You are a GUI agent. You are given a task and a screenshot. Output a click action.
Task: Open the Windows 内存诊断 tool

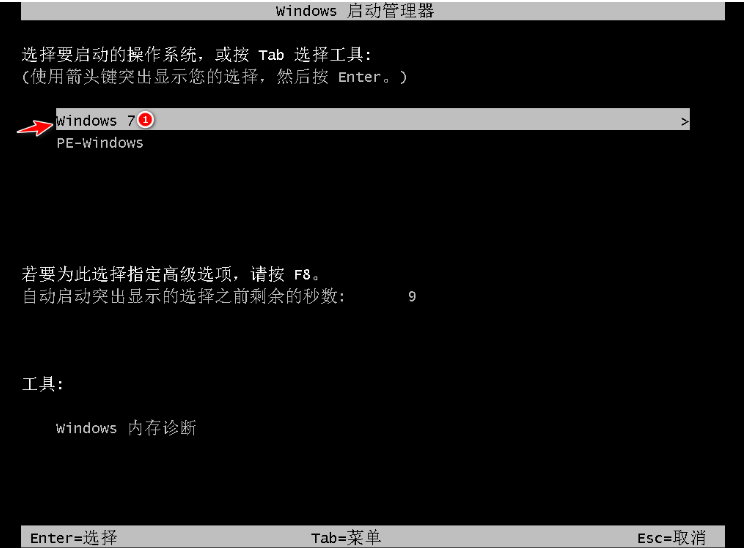[126, 428]
